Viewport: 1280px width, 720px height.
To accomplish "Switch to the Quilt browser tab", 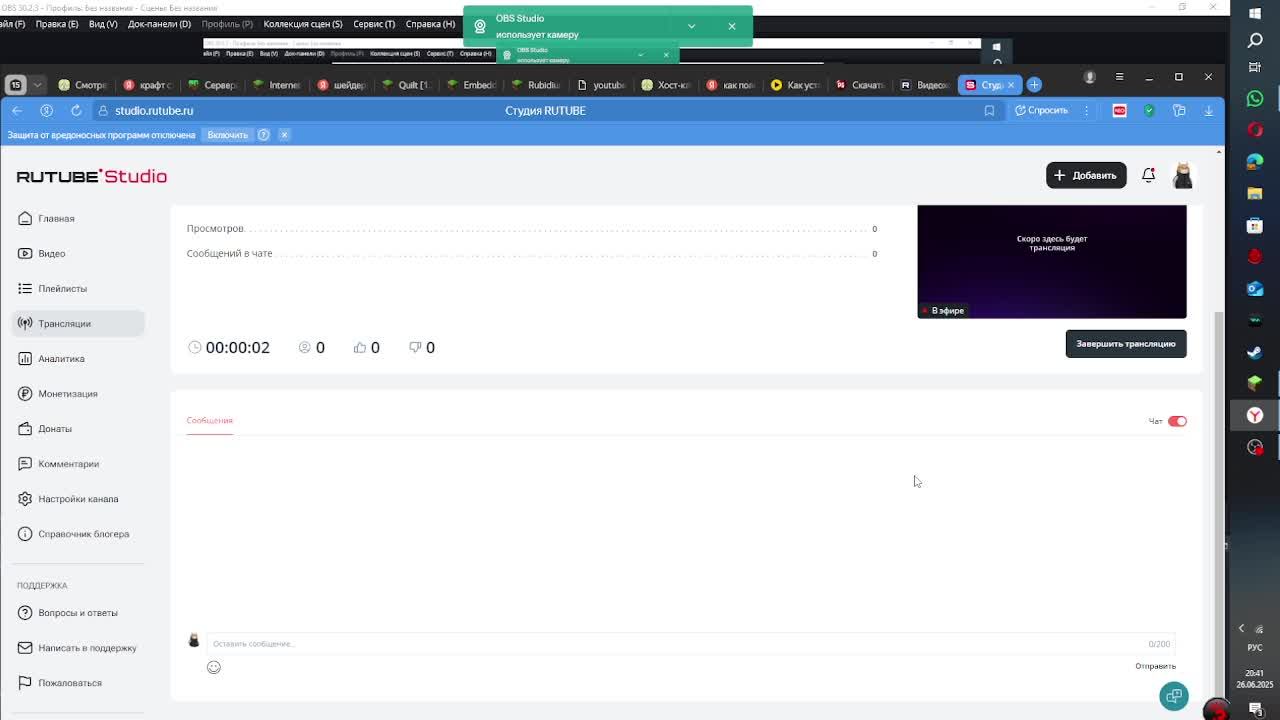I will point(408,85).
